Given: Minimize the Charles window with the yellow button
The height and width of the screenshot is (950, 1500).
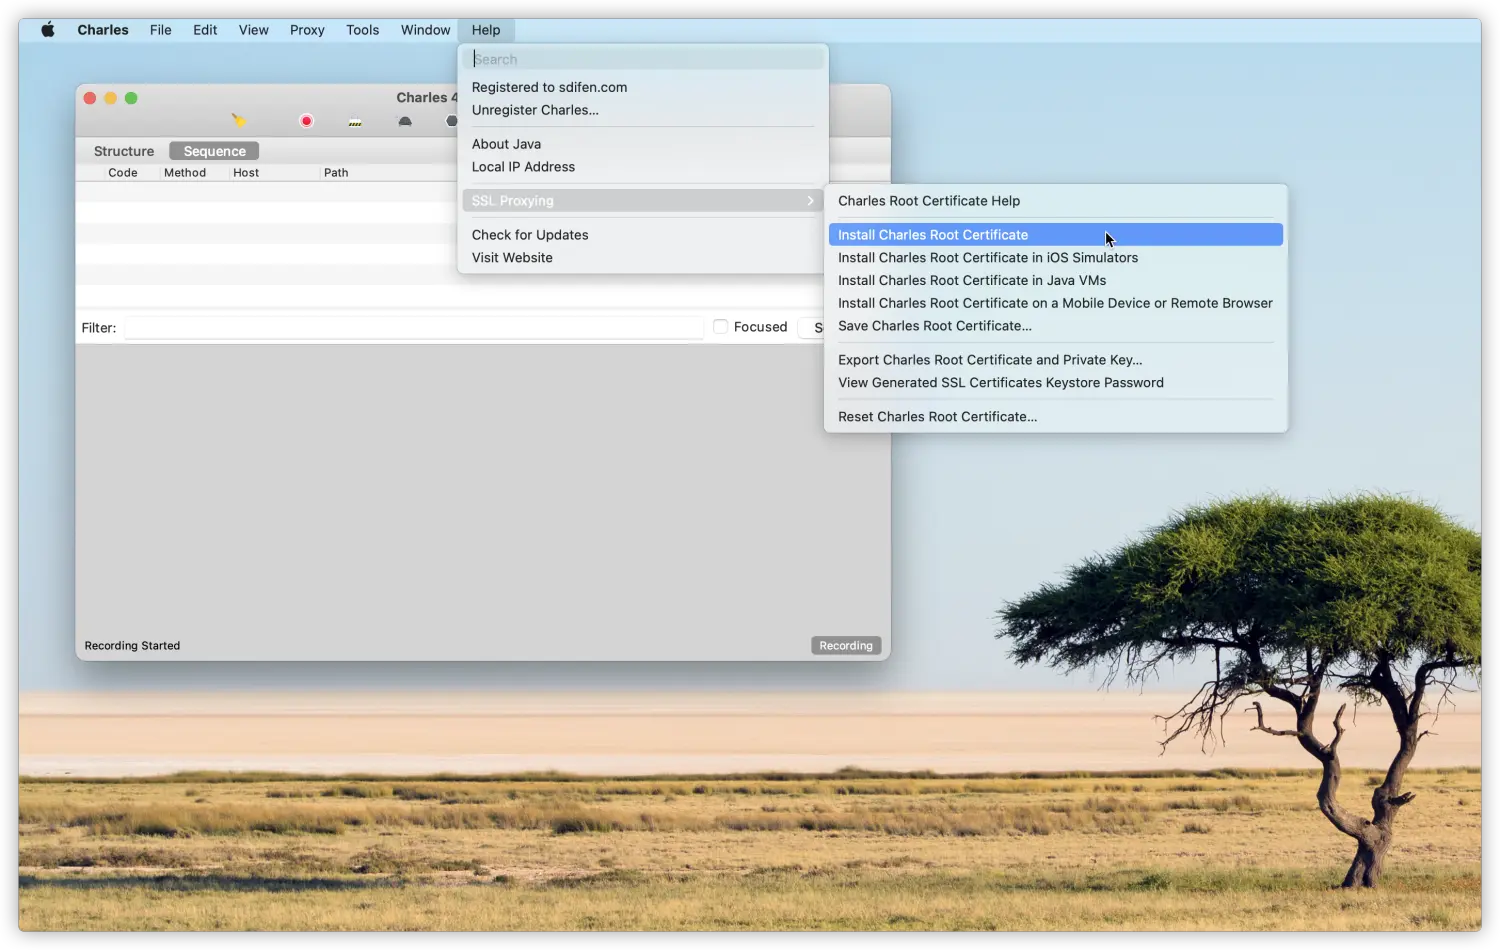Looking at the screenshot, I should tap(110, 98).
